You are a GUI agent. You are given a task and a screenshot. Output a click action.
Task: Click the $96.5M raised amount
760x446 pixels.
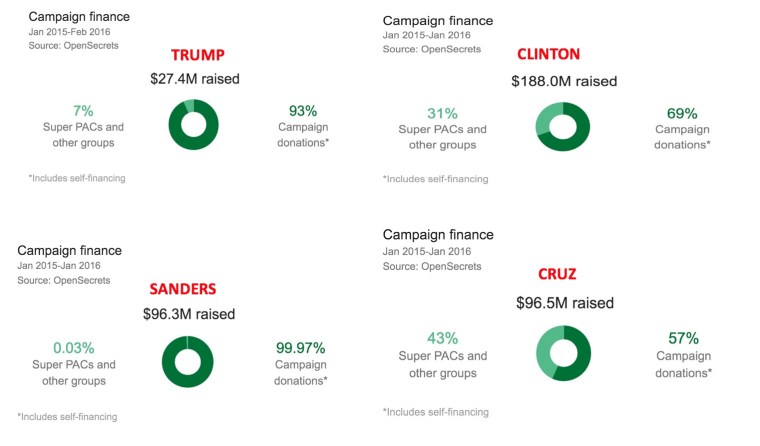[x=565, y=302]
